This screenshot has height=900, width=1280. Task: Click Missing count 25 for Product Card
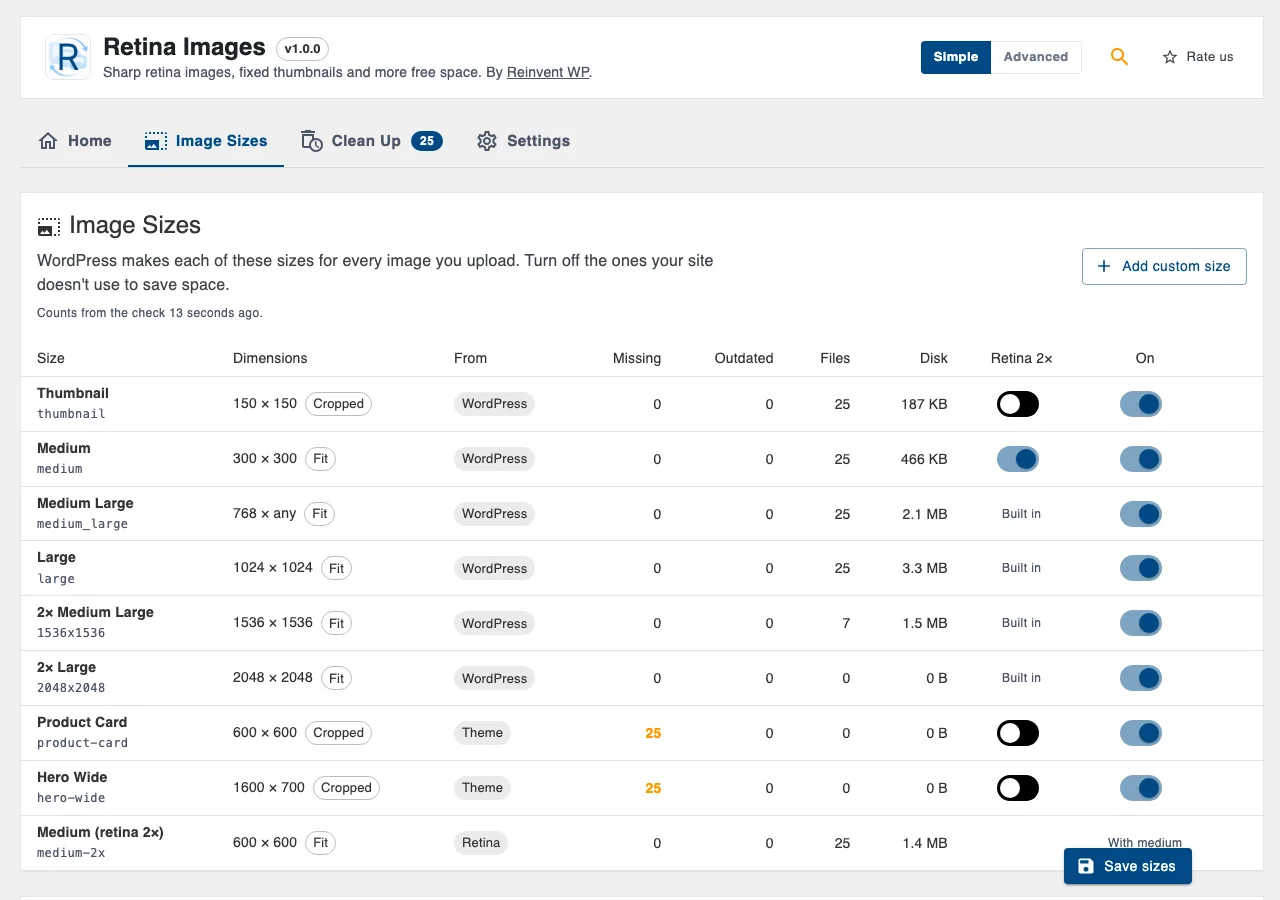click(653, 733)
